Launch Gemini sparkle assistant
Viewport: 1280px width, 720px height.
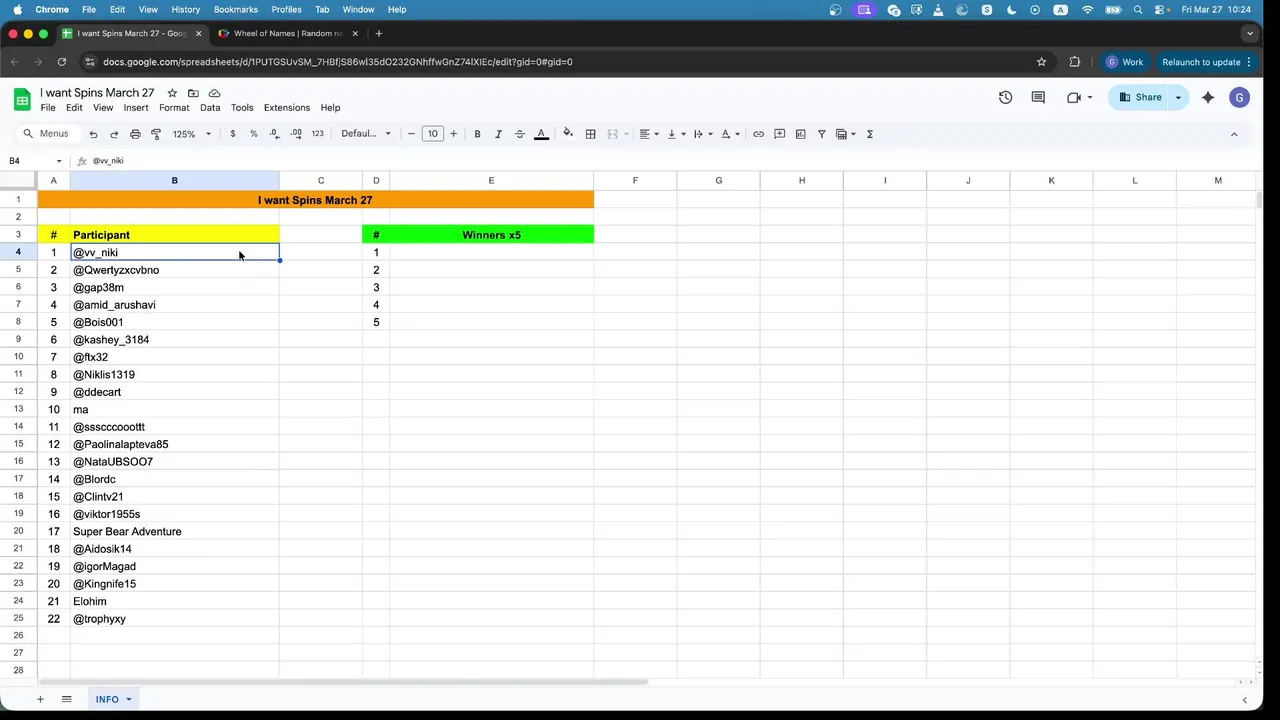click(x=1208, y=97)
